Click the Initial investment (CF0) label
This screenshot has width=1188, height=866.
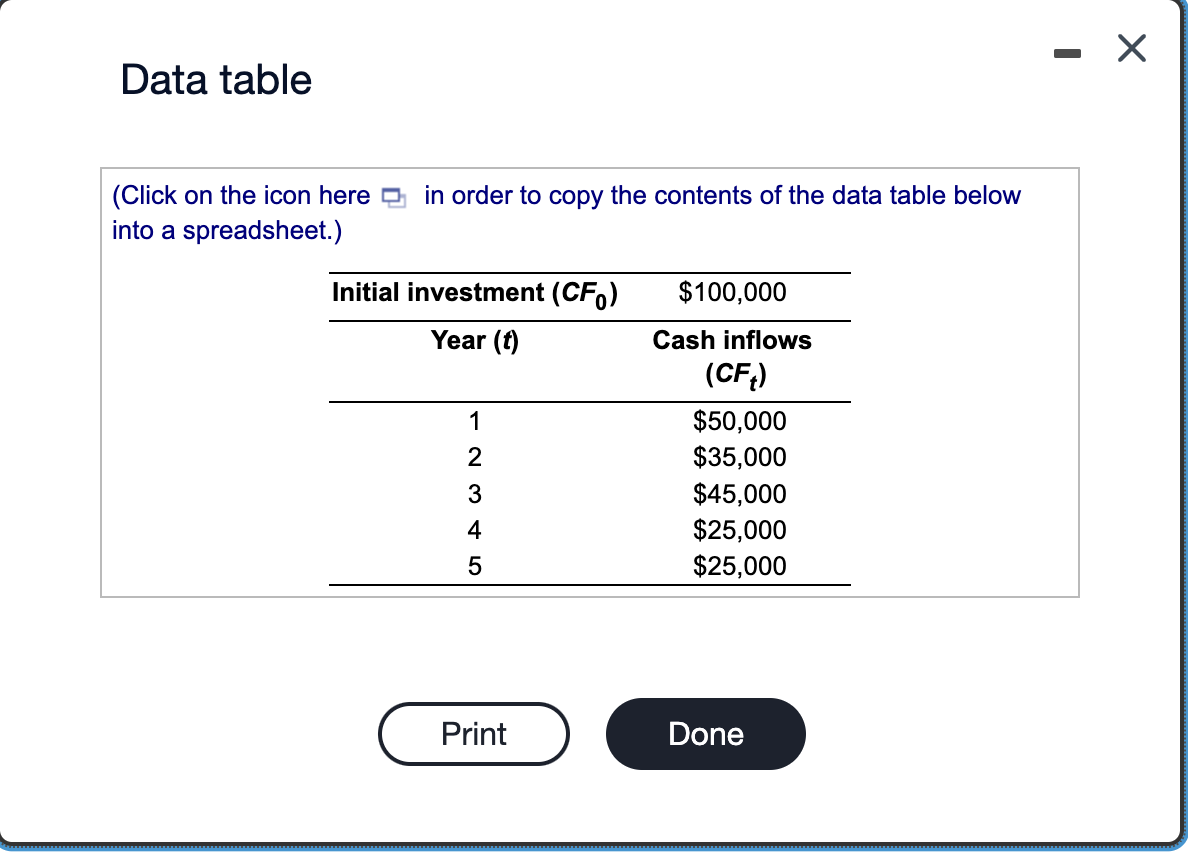(x=474, y=292)
